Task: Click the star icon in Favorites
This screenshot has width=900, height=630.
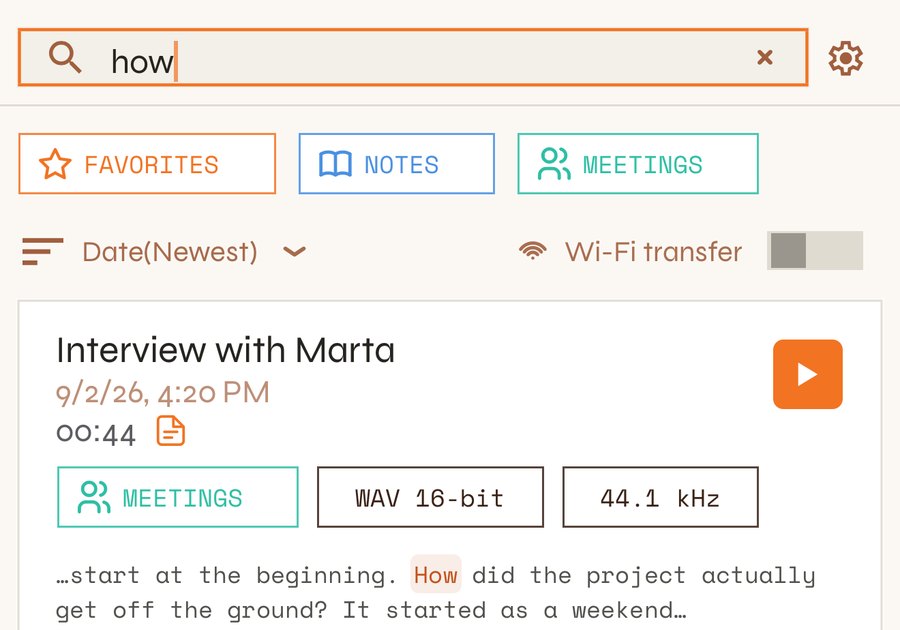Action: tap(55, 164)
